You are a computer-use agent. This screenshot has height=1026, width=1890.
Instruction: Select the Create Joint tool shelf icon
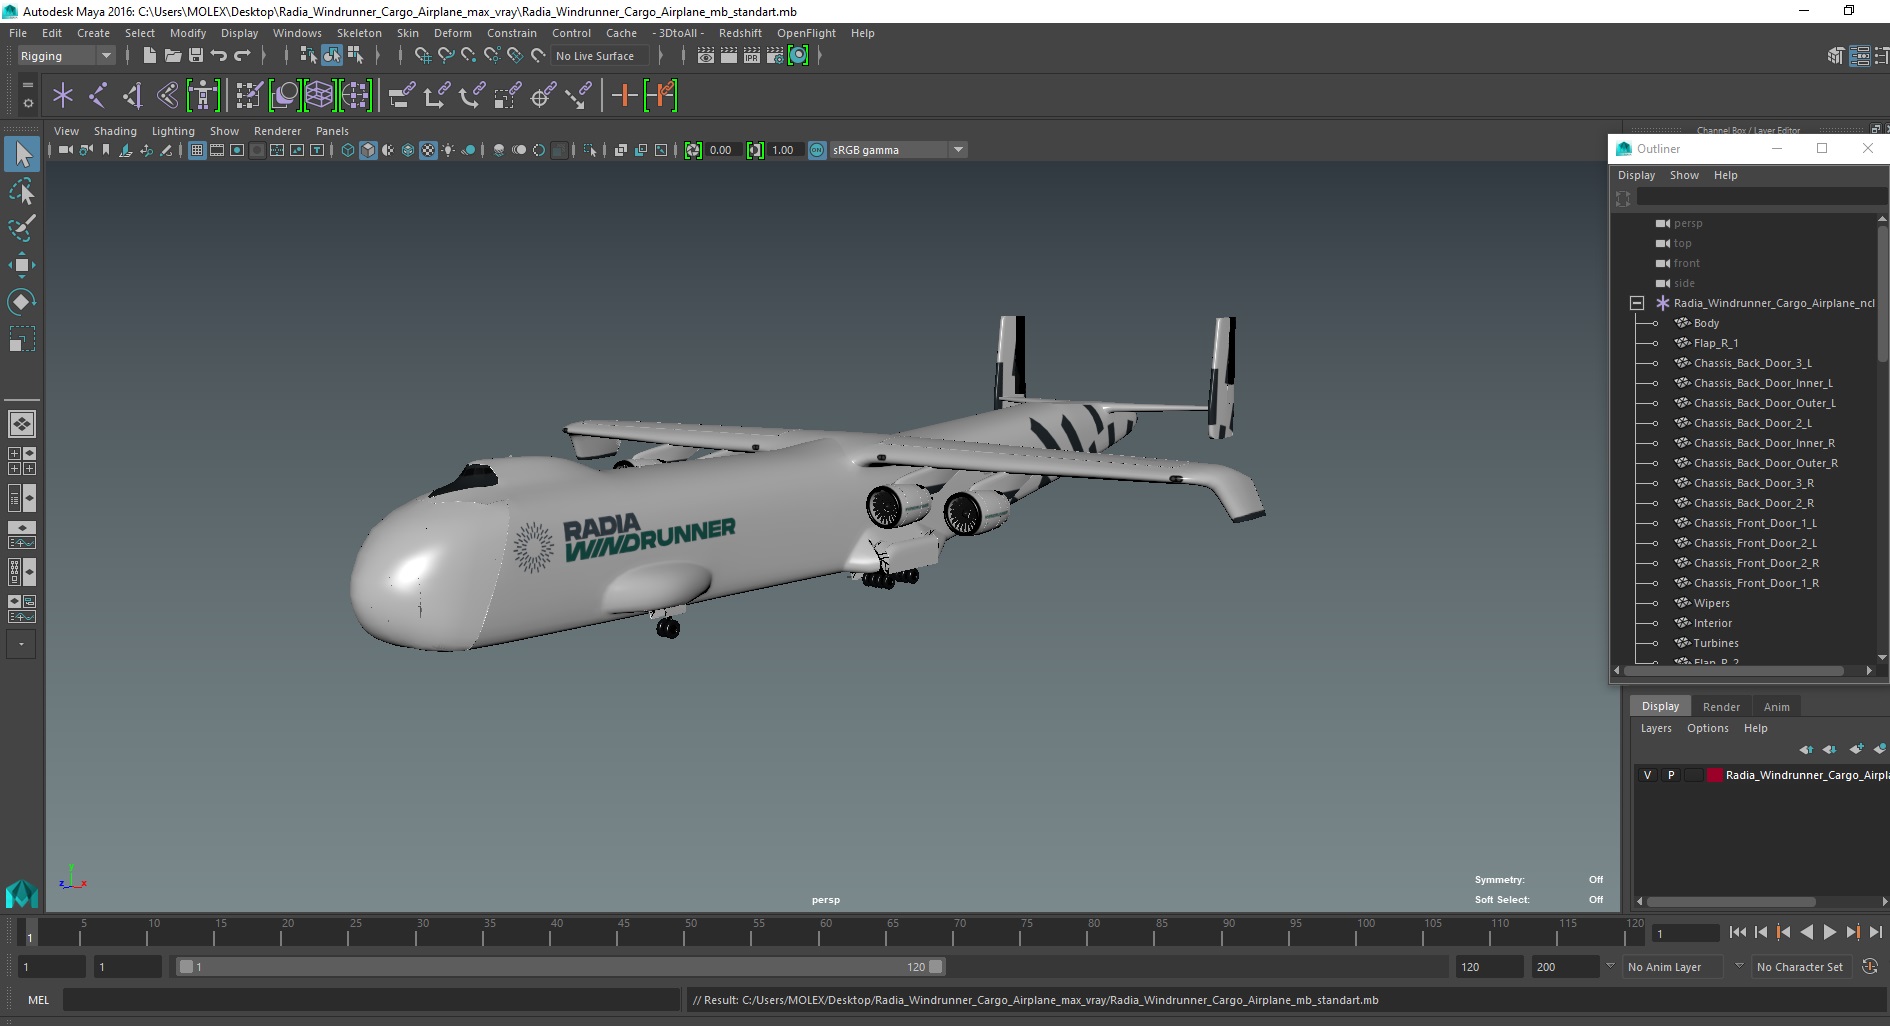pos(98,96)
